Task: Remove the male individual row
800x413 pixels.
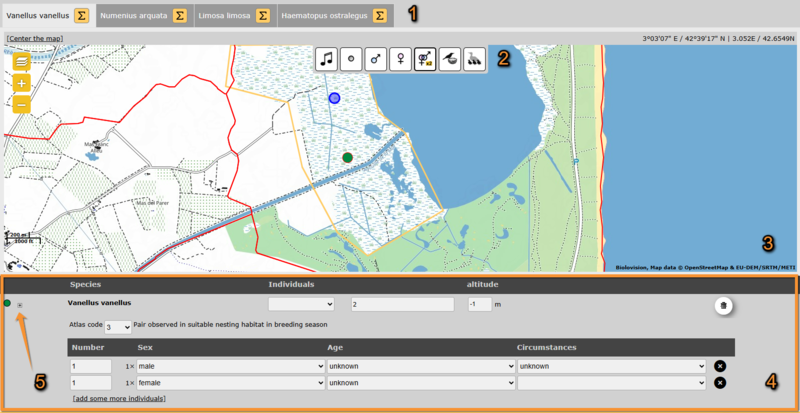Action: tap(719, 366)
